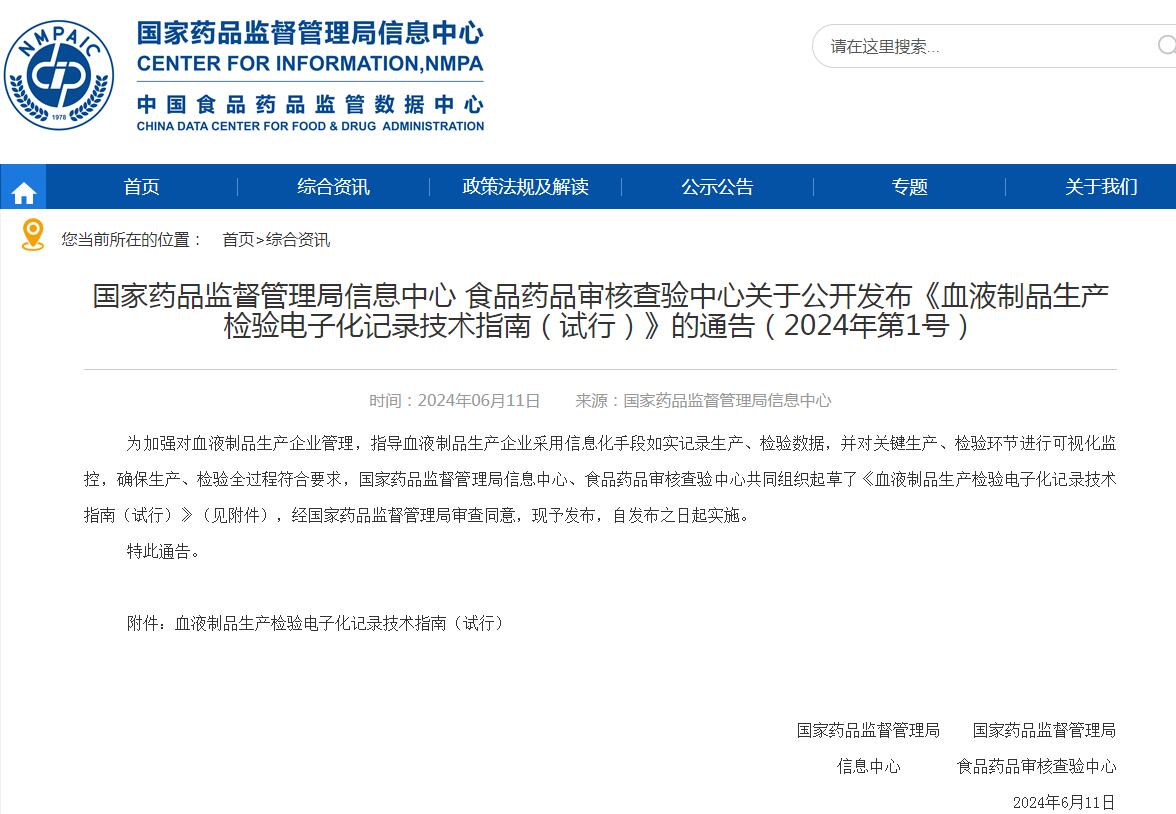
Task: Click 首页 in the breadcrumb path
Action: click(238, 240)
